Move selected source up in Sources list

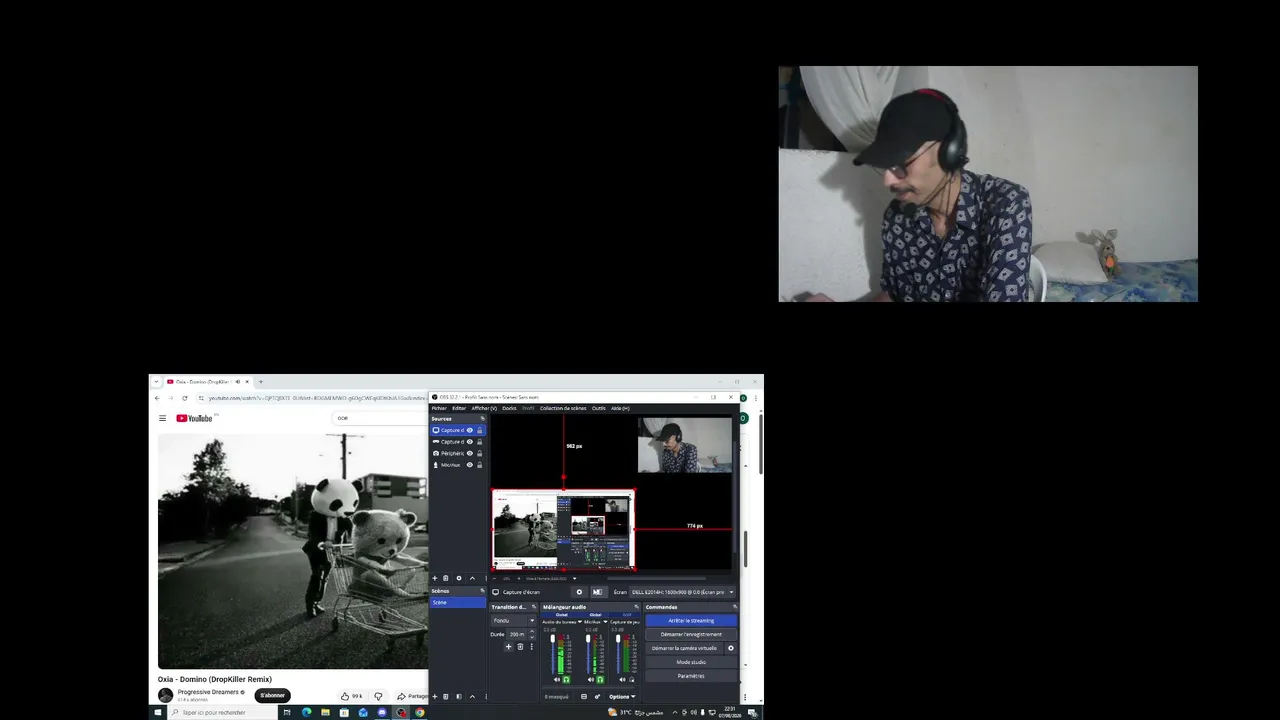coord(472,578)
